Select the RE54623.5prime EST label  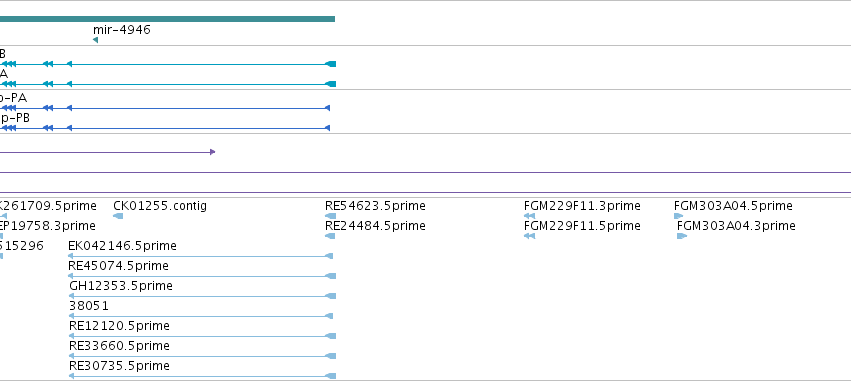pos(375,206)
